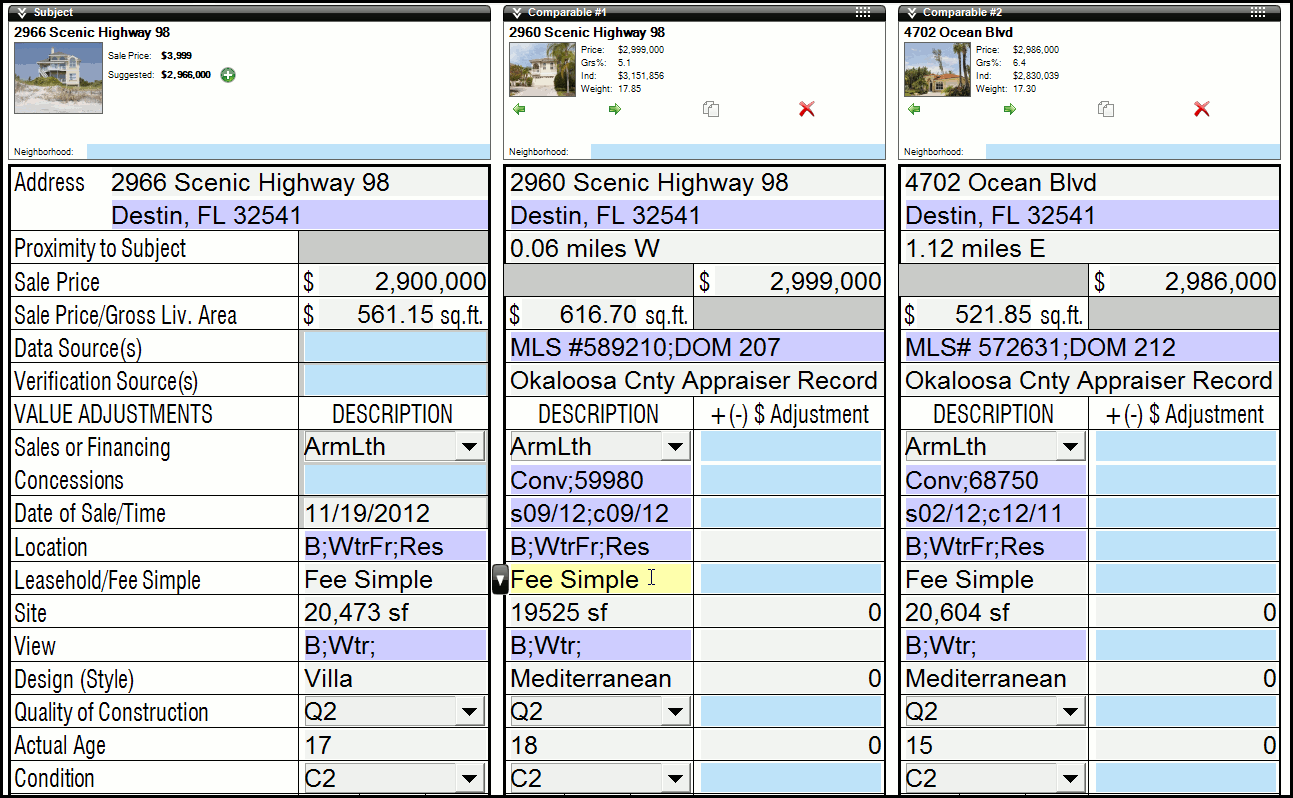1293x798 pixels.
Task: Copy Comparable #1 using the copy icon
Action: point(711,109)
